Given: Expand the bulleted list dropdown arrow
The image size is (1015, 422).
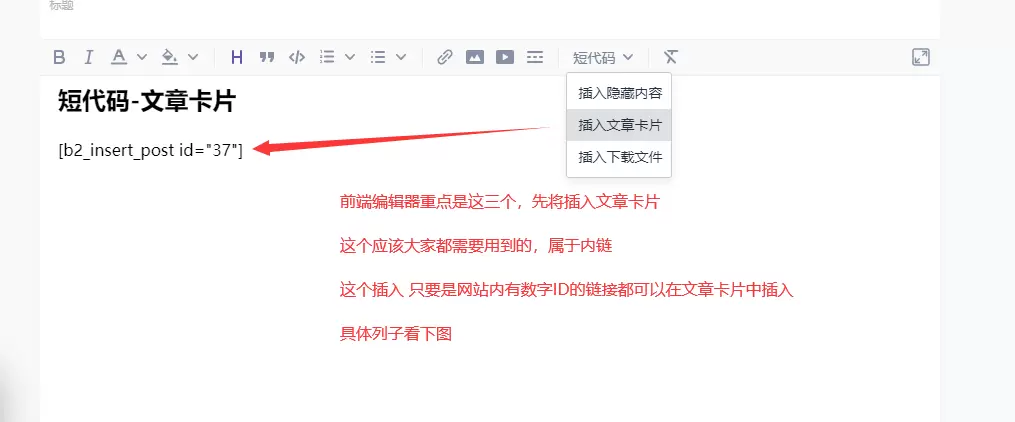Looking at the screenshot, I should click(401, 57).
